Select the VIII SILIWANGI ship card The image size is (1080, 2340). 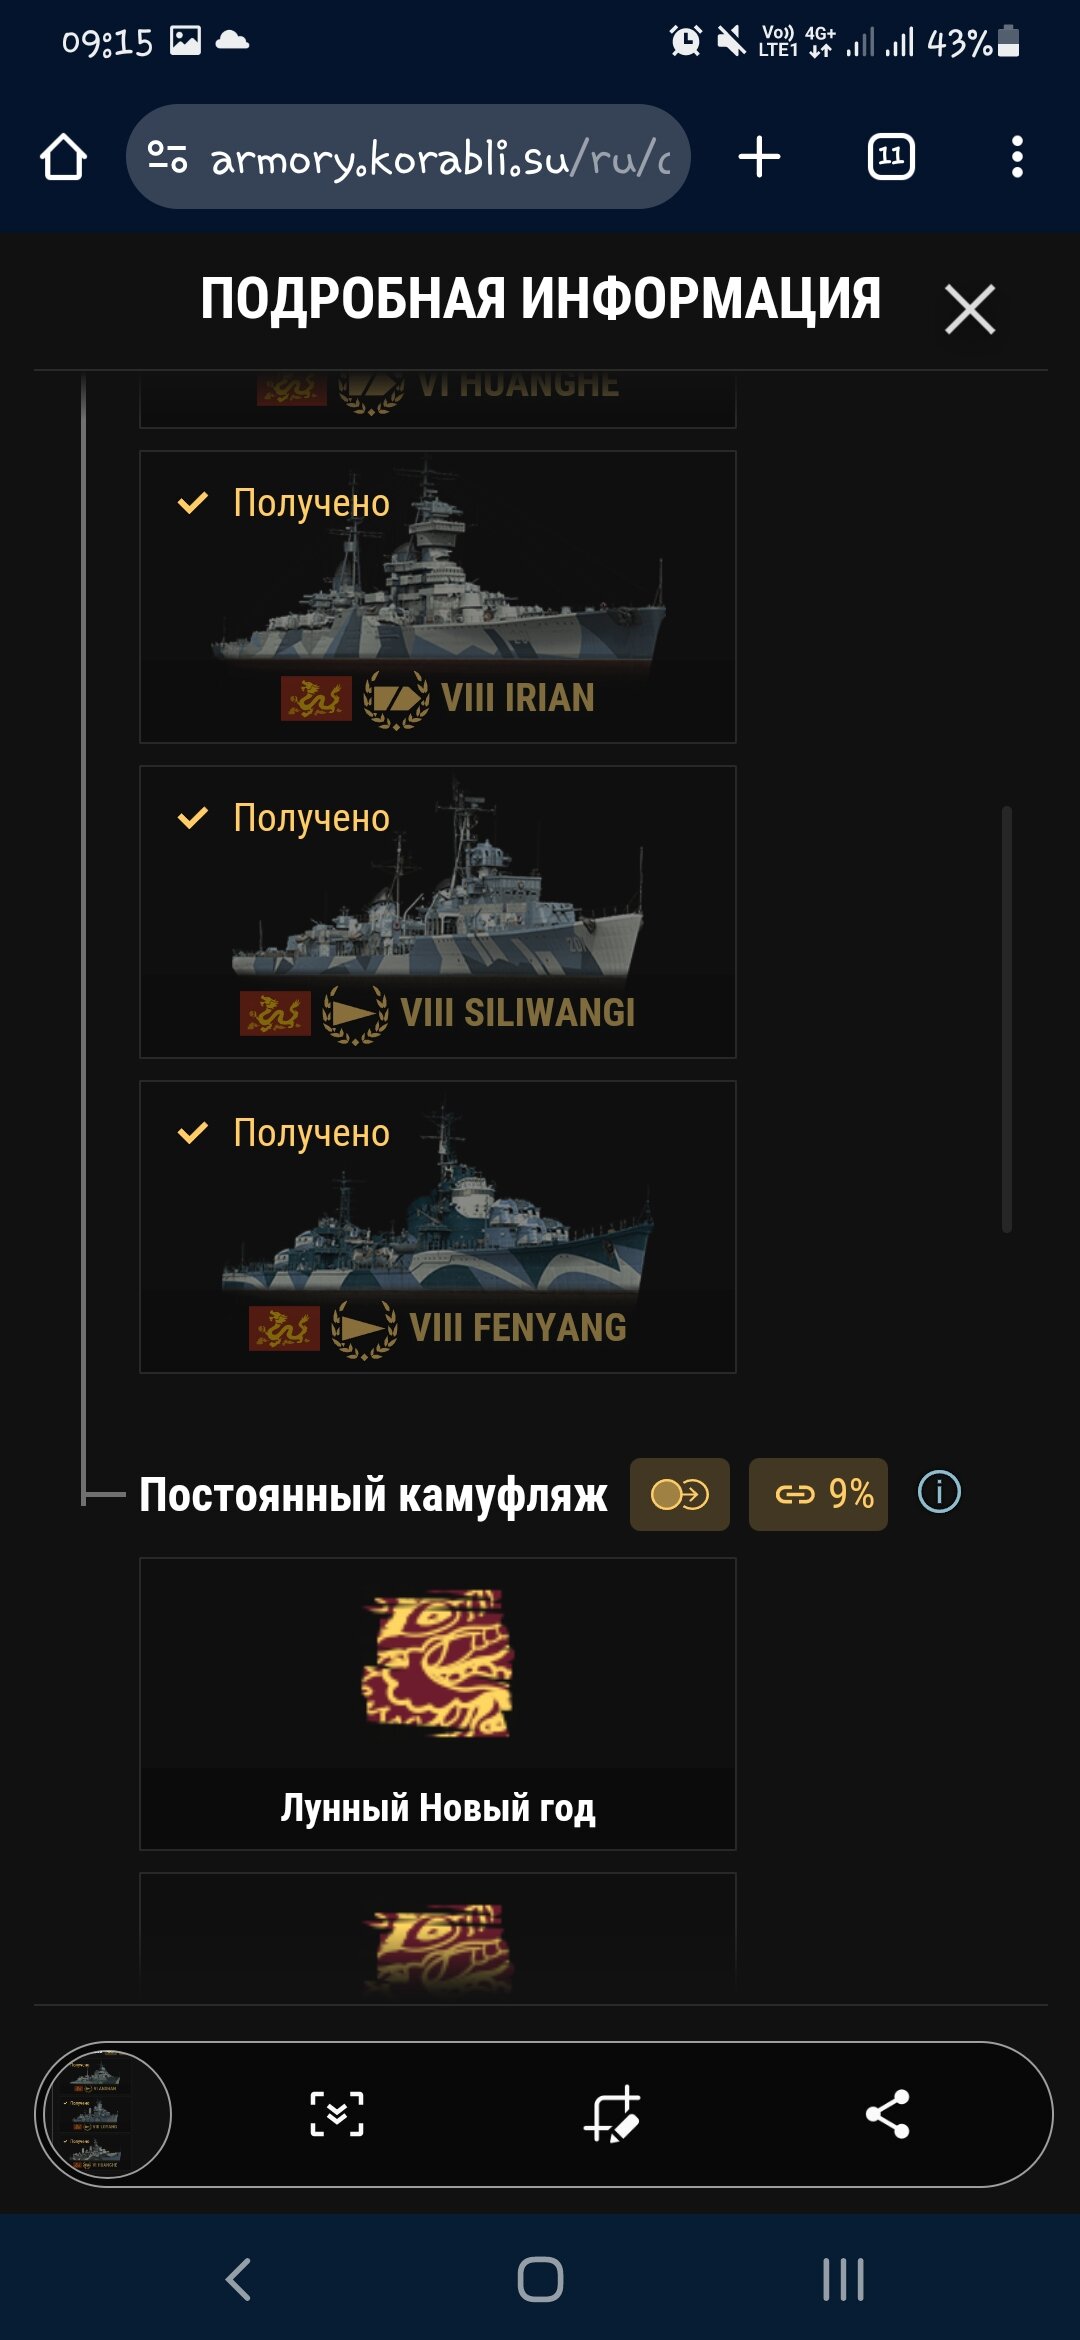[438, 912]
